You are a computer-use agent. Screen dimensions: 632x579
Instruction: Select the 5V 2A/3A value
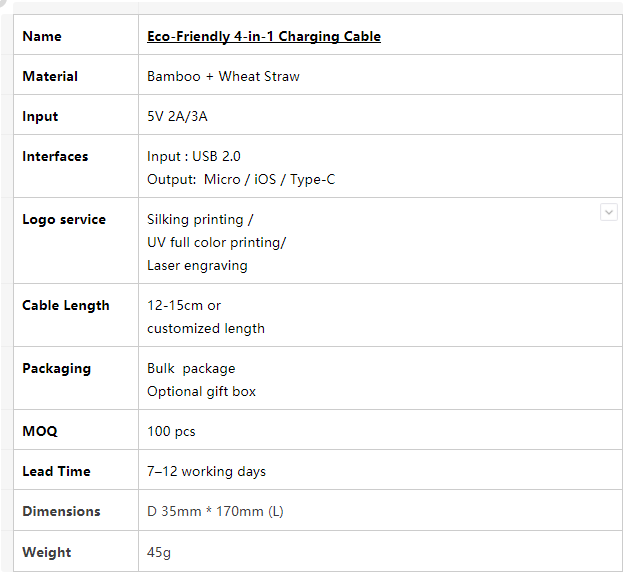(177, 116)
